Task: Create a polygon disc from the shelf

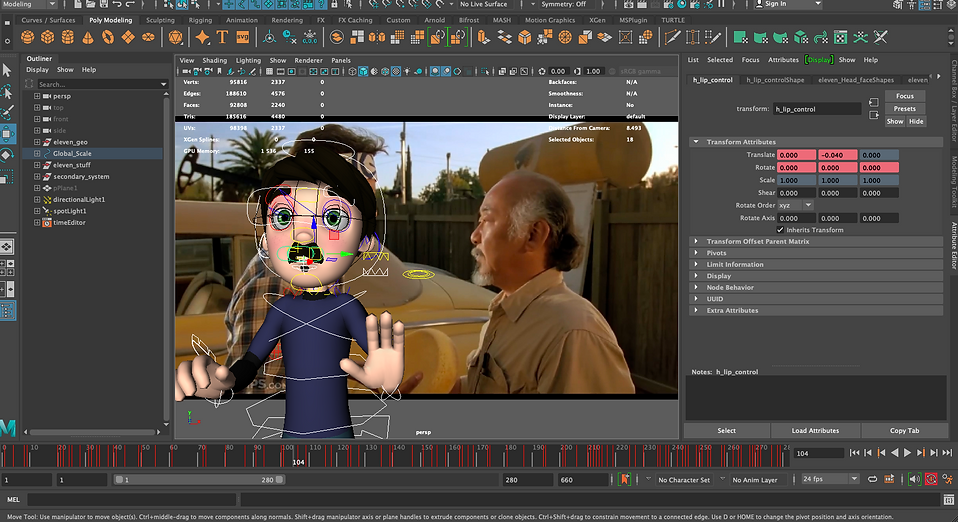Action: click(148, 37)
